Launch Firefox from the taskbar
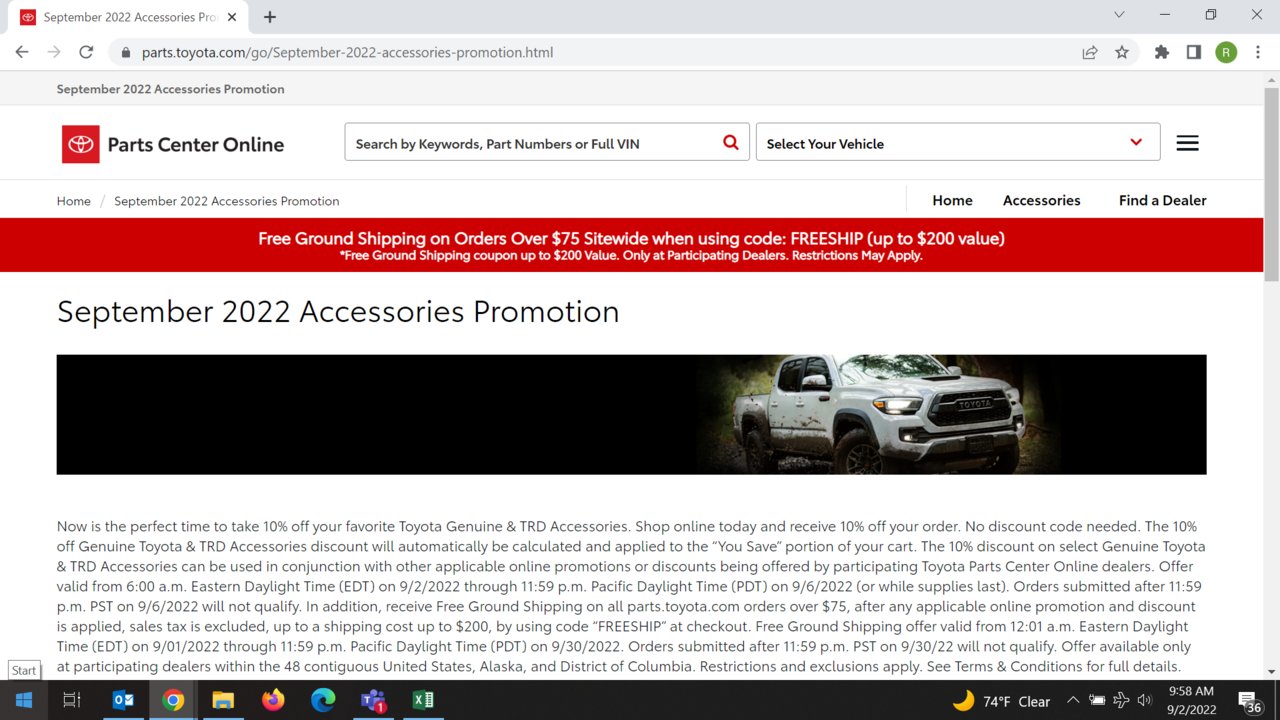 [273, 700]
